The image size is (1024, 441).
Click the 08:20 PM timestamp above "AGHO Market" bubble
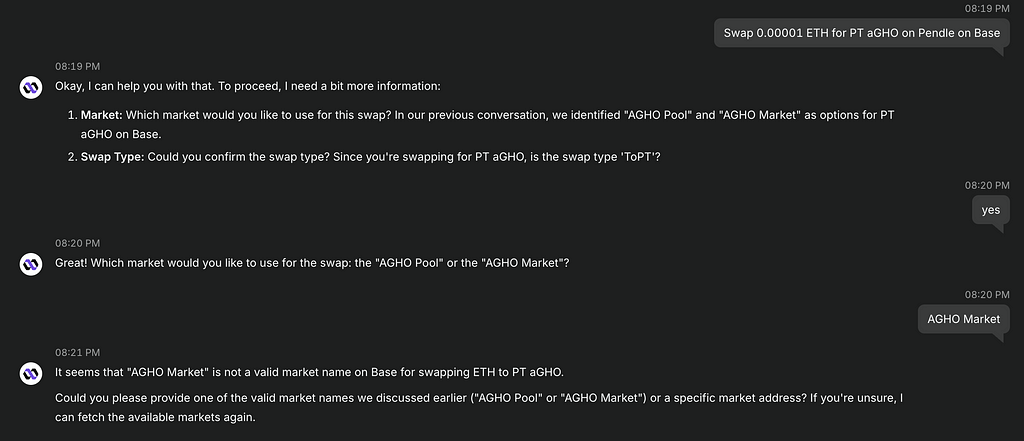point(987,295)
